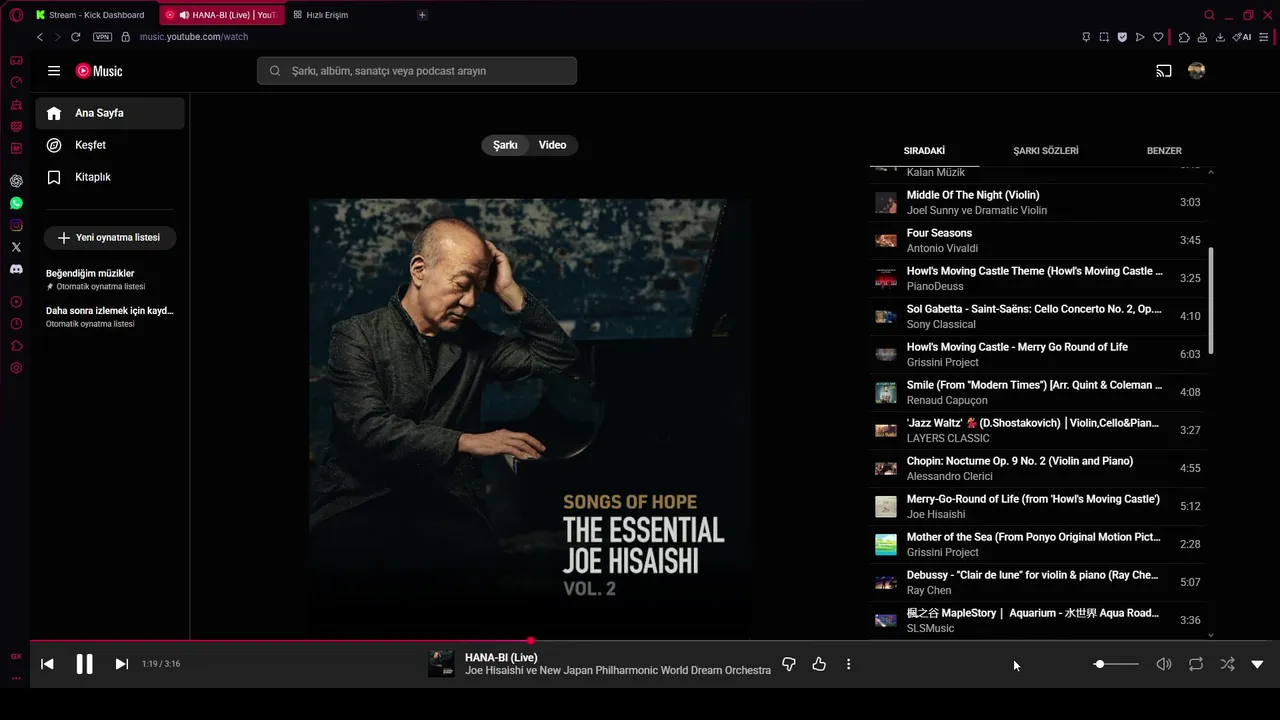Screen dimensions: 1280x720
Task: Open the Opera GX main menu logo
Action: (x=16, y=15)
